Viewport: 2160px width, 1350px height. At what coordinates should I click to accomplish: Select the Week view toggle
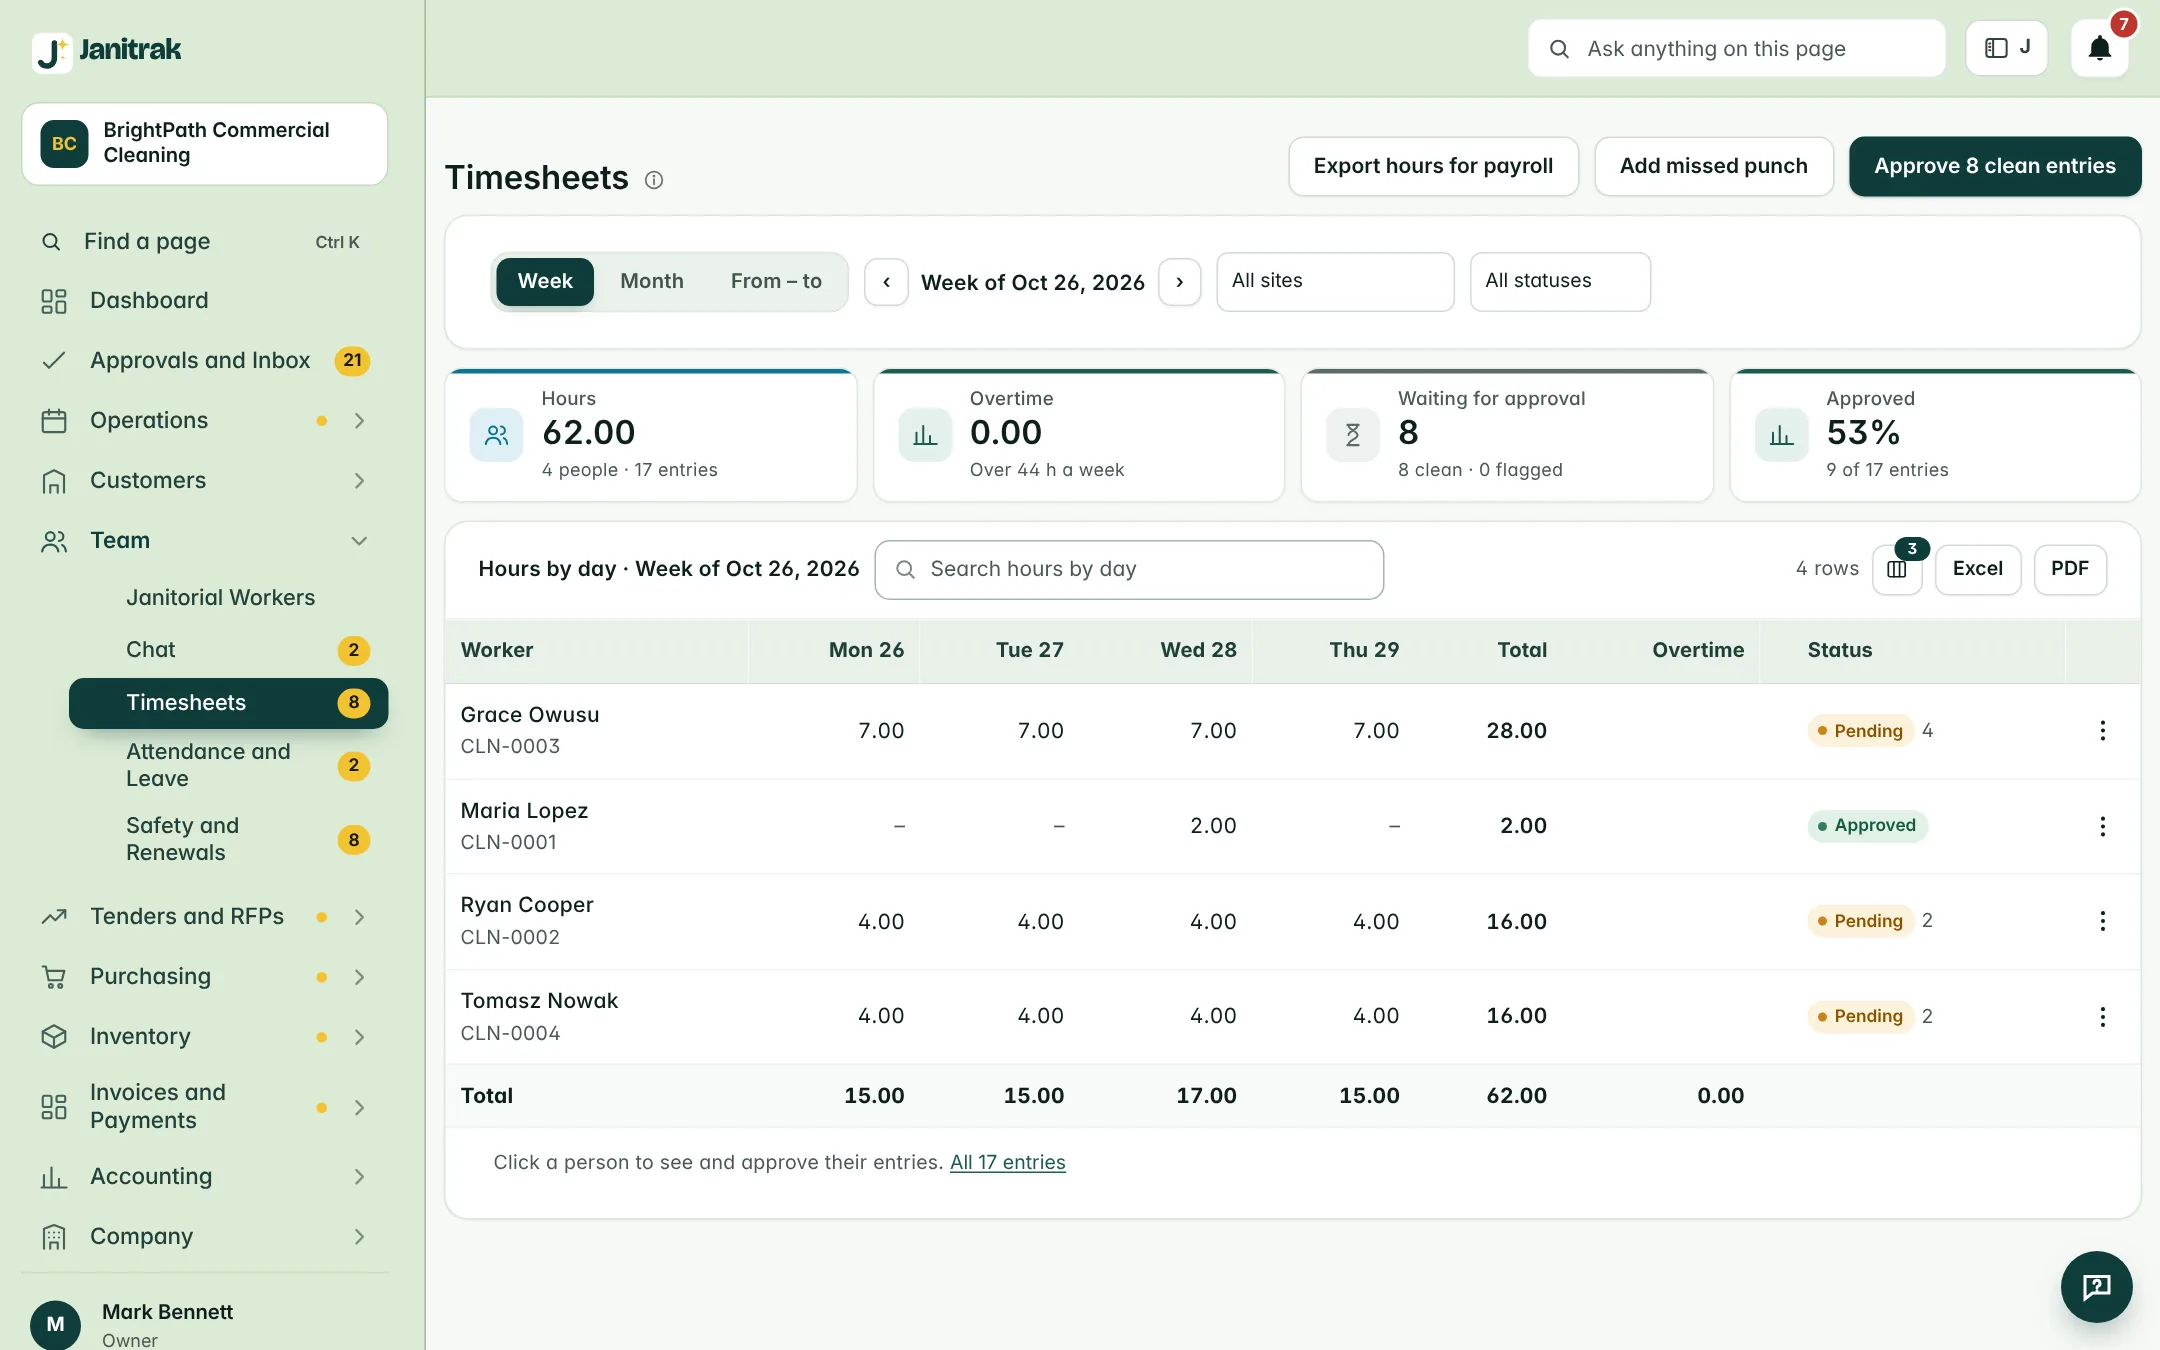[x=545, y=282]
